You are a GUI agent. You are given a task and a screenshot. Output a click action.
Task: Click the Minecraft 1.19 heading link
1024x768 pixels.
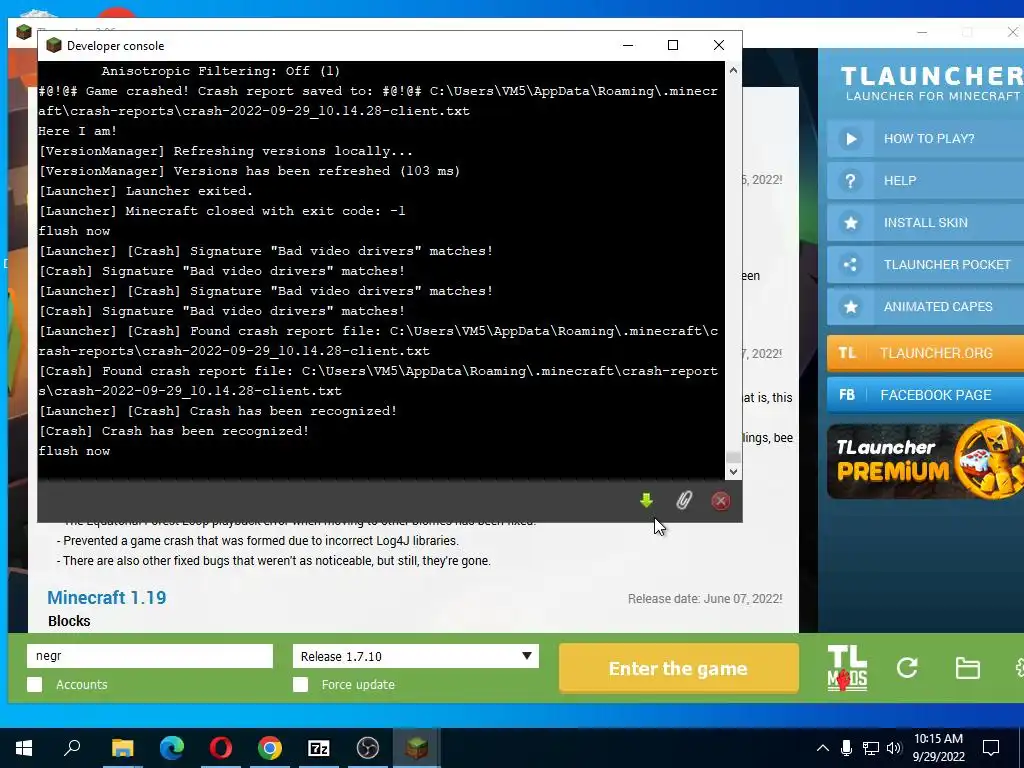click(x=106, y=598)
